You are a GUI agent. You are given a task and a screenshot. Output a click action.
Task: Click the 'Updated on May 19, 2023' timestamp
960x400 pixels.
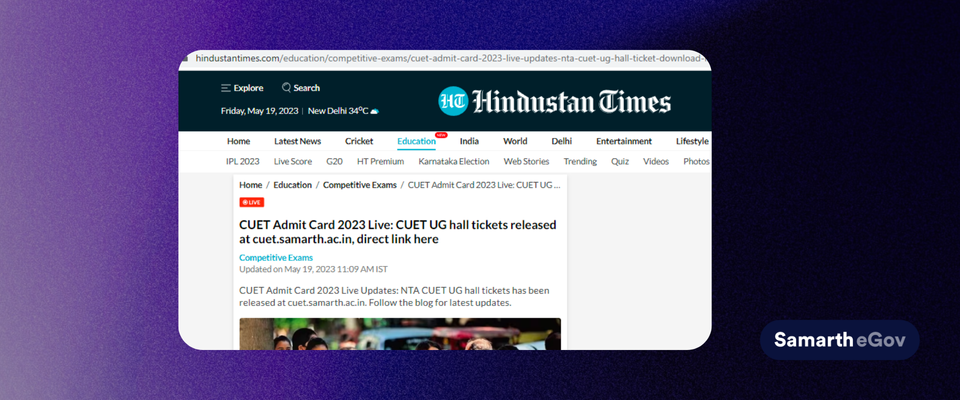[x=313, y=270]
